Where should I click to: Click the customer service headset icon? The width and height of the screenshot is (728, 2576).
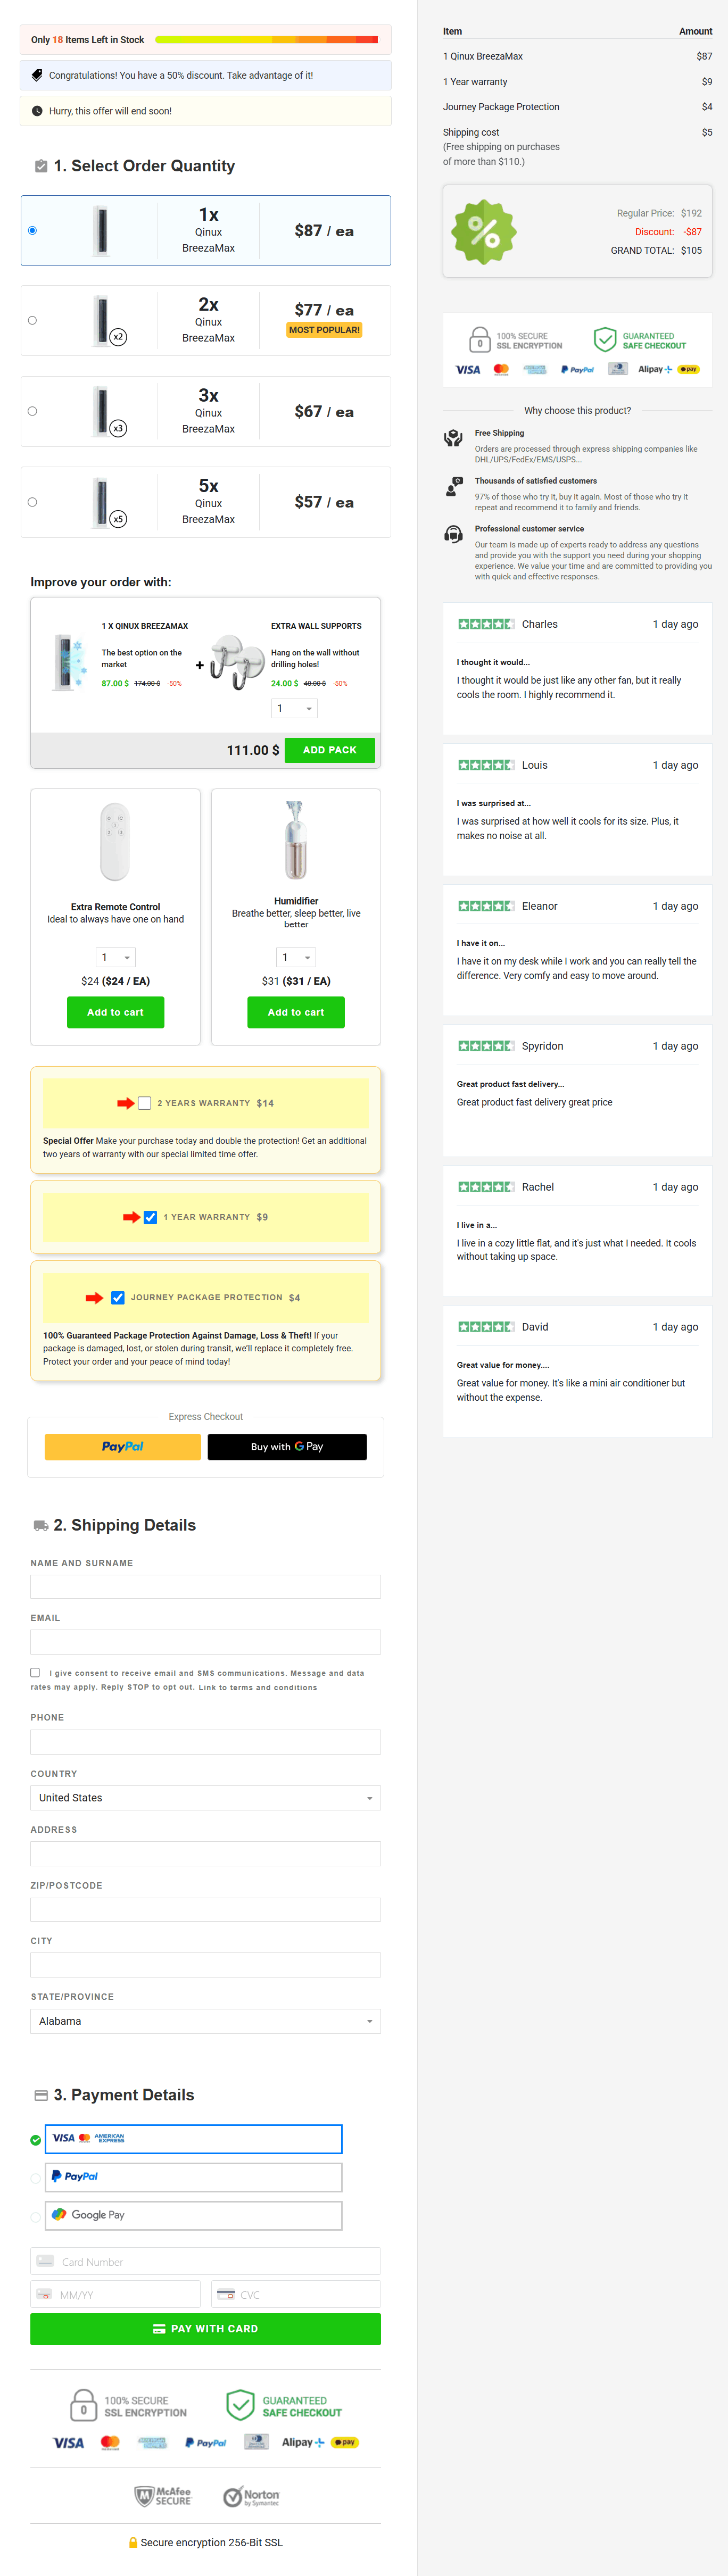click(x=453, y=534)
